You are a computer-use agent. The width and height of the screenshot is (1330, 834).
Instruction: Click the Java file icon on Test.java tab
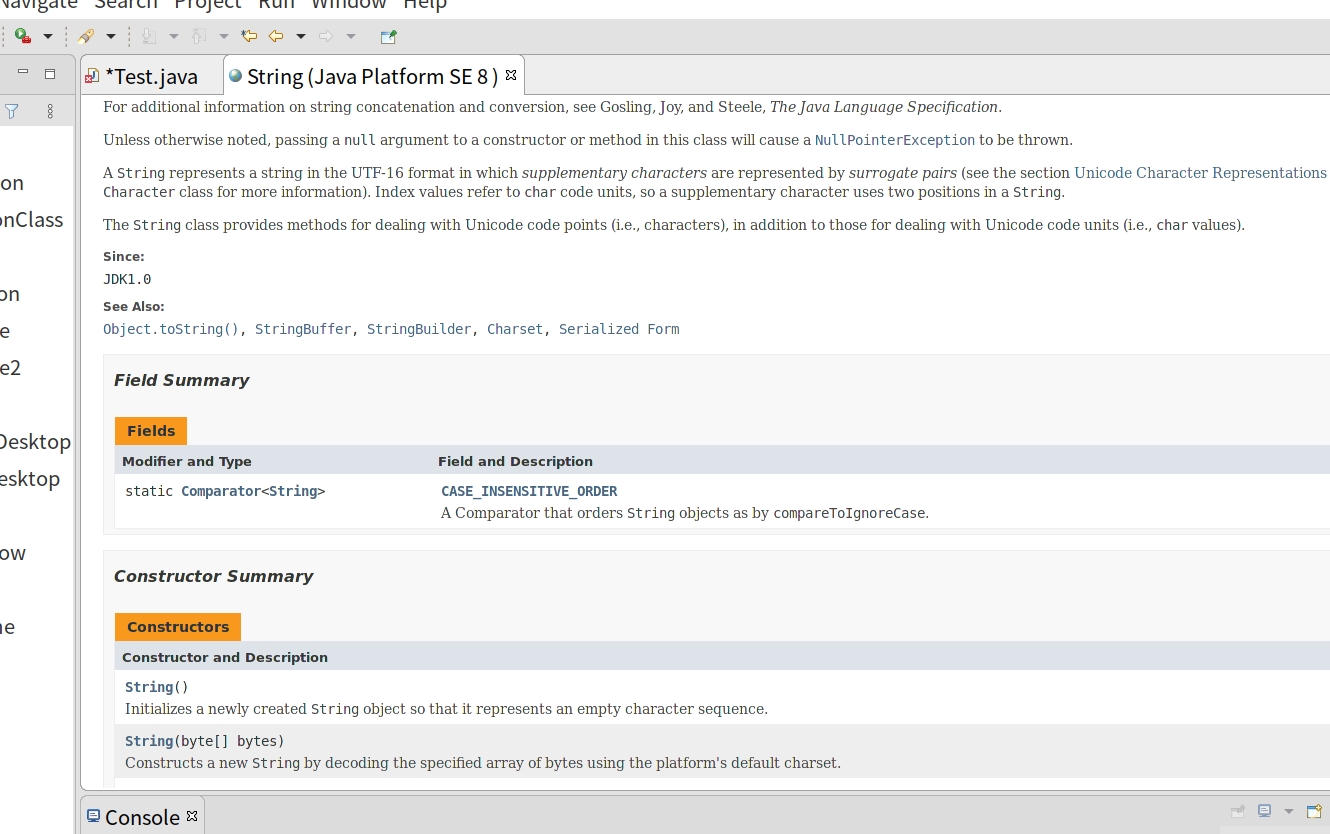pyautogui.click(x=92, y=77)
